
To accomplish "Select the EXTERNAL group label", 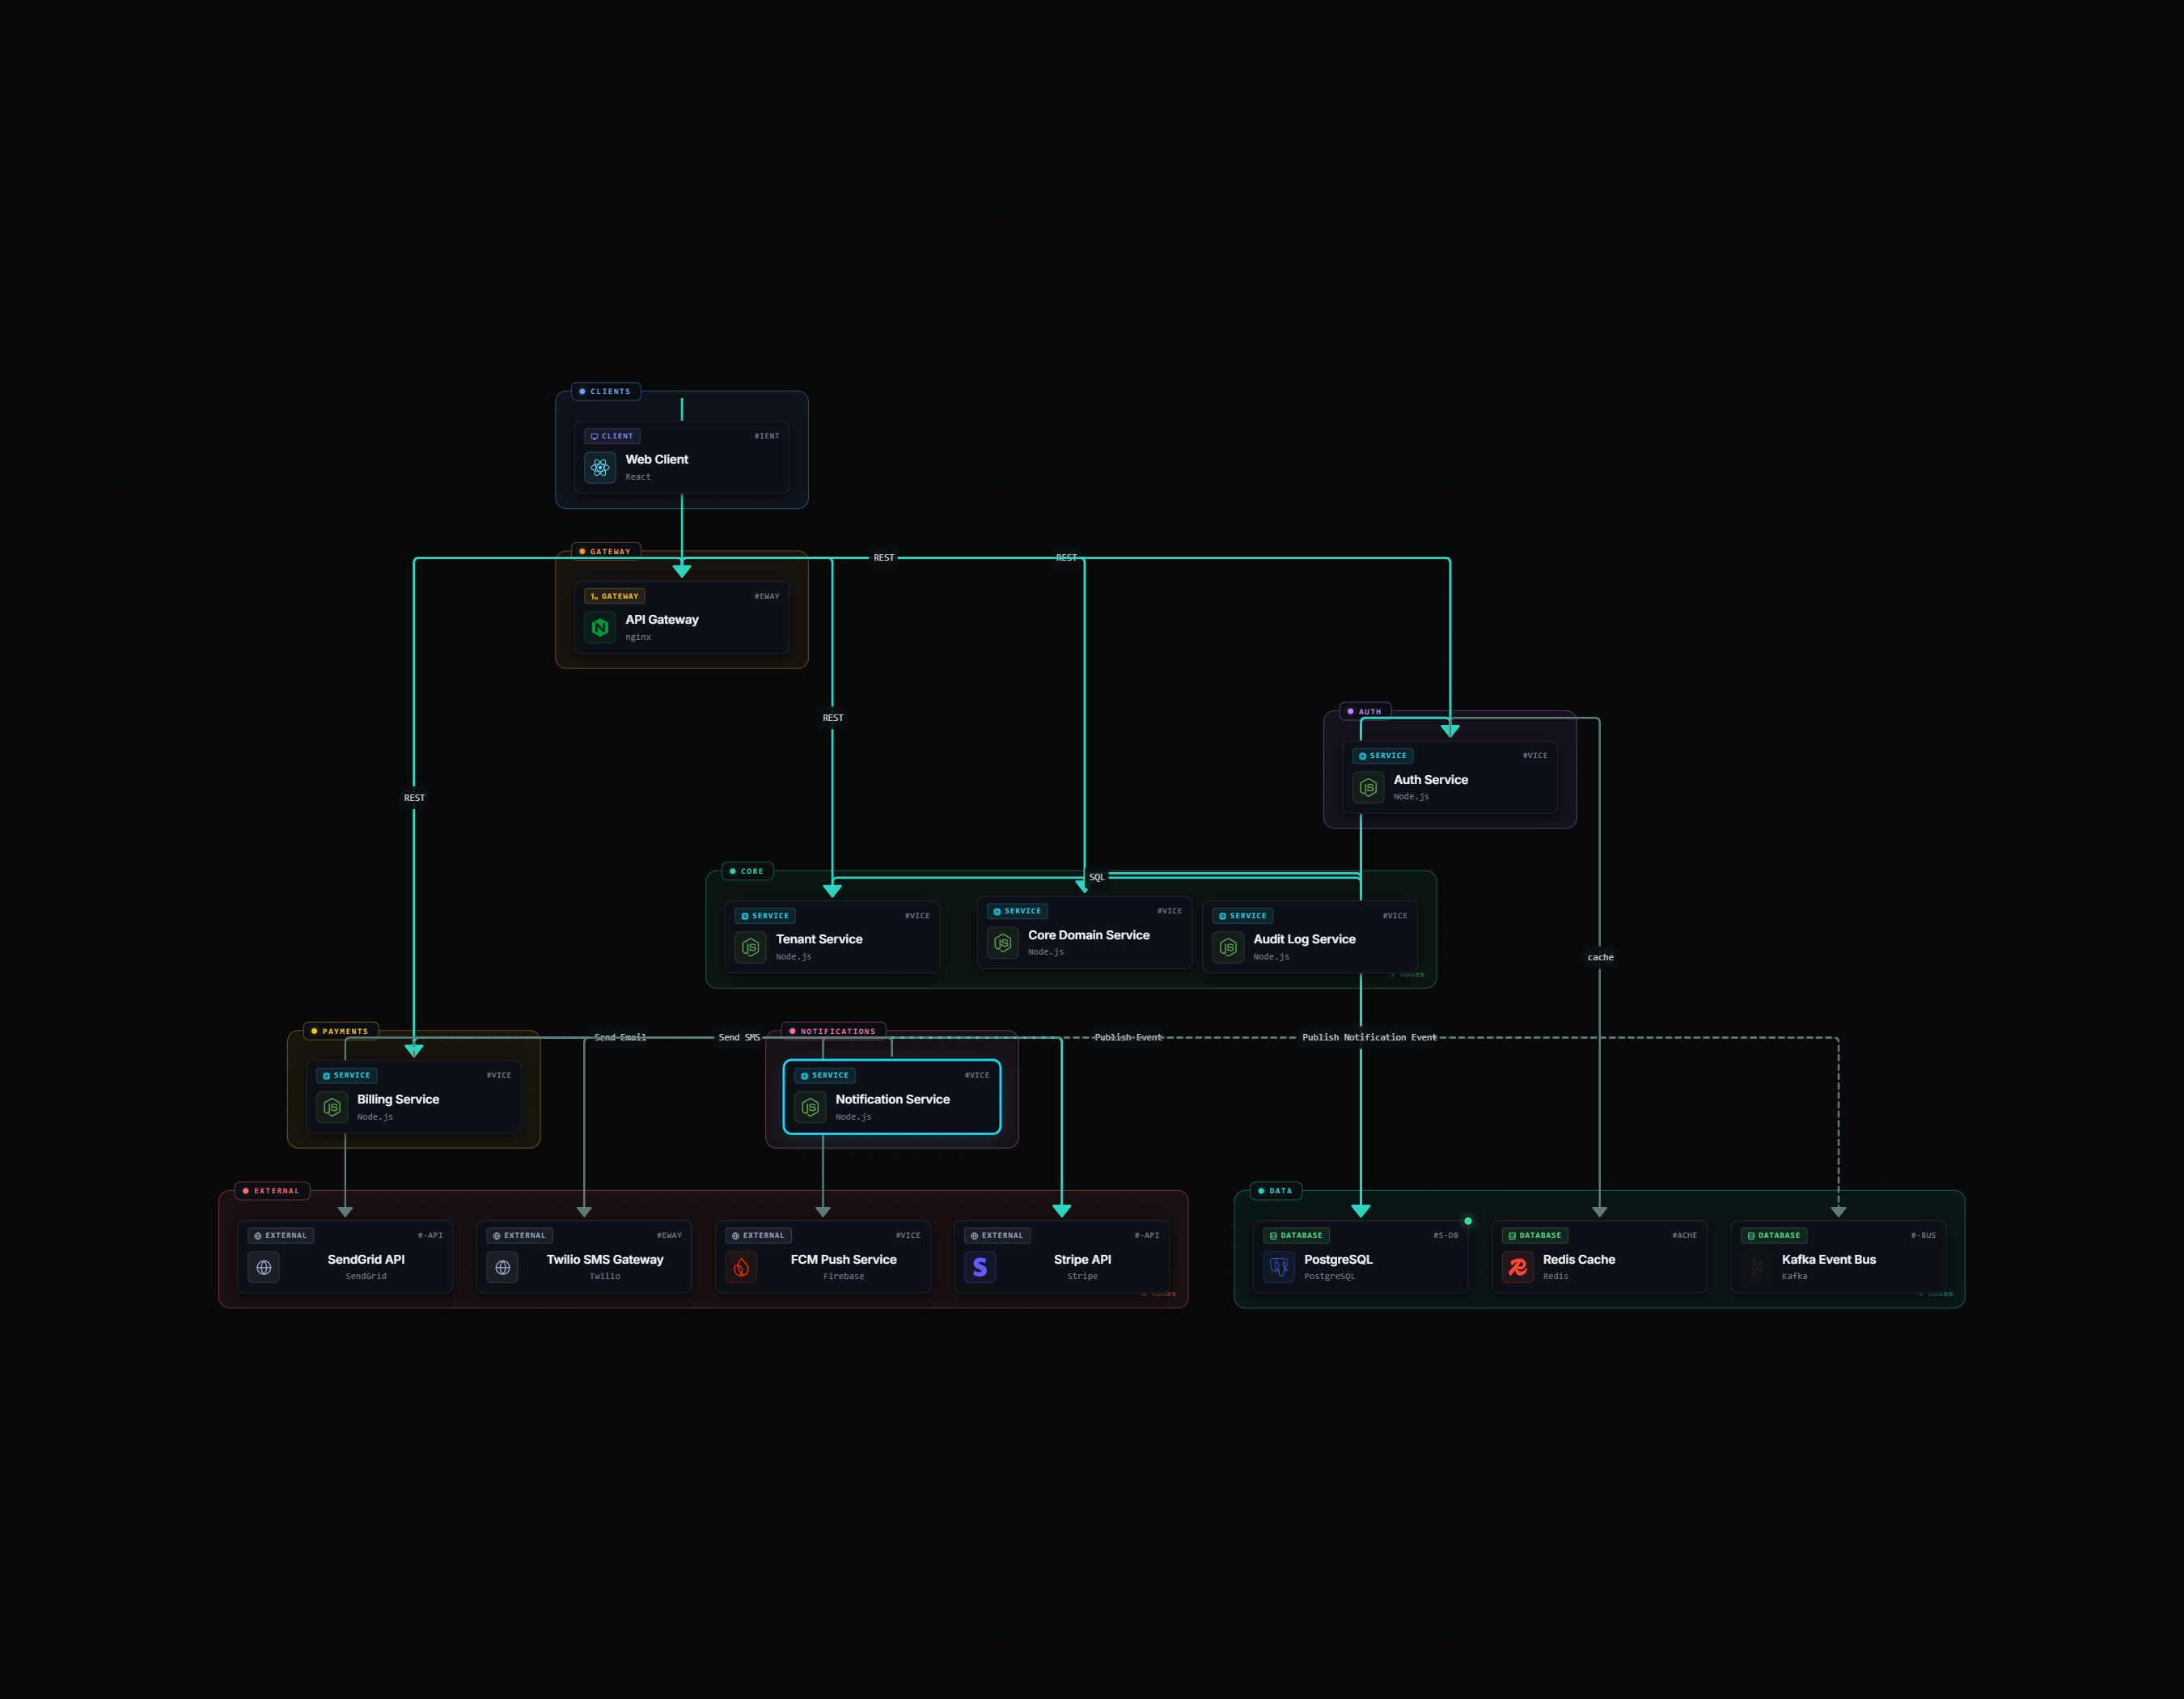I will coord(272,1190).
